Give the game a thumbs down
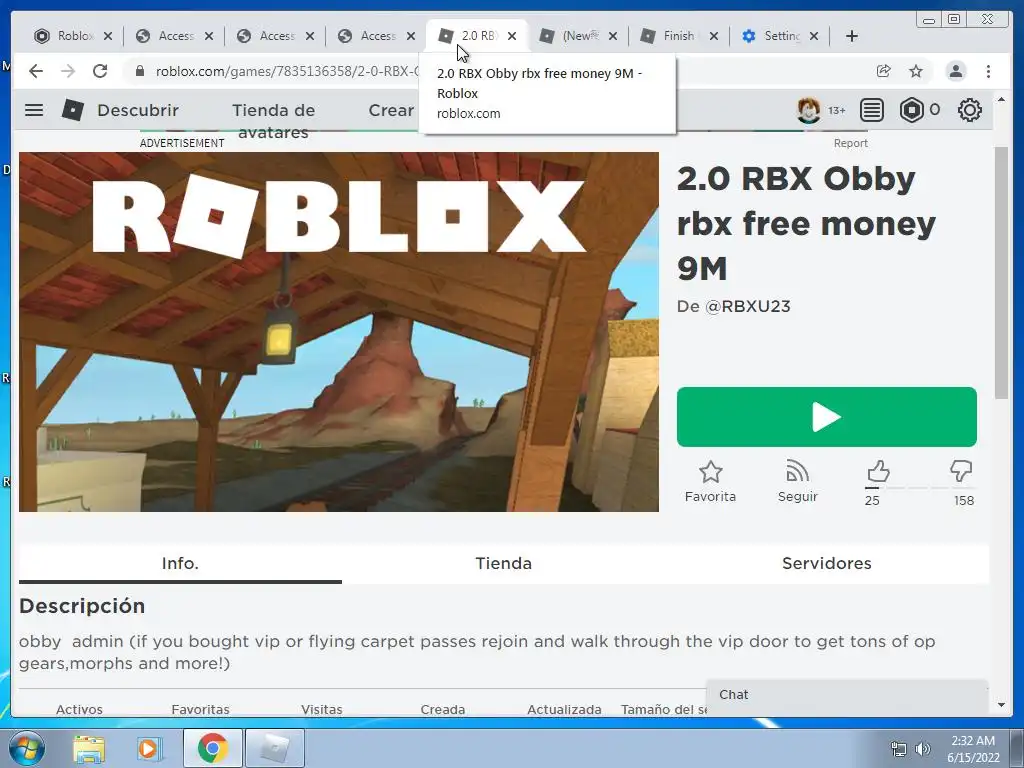Image resolution: width=1024 pixels, height=768 pixels. pos(961,471)
